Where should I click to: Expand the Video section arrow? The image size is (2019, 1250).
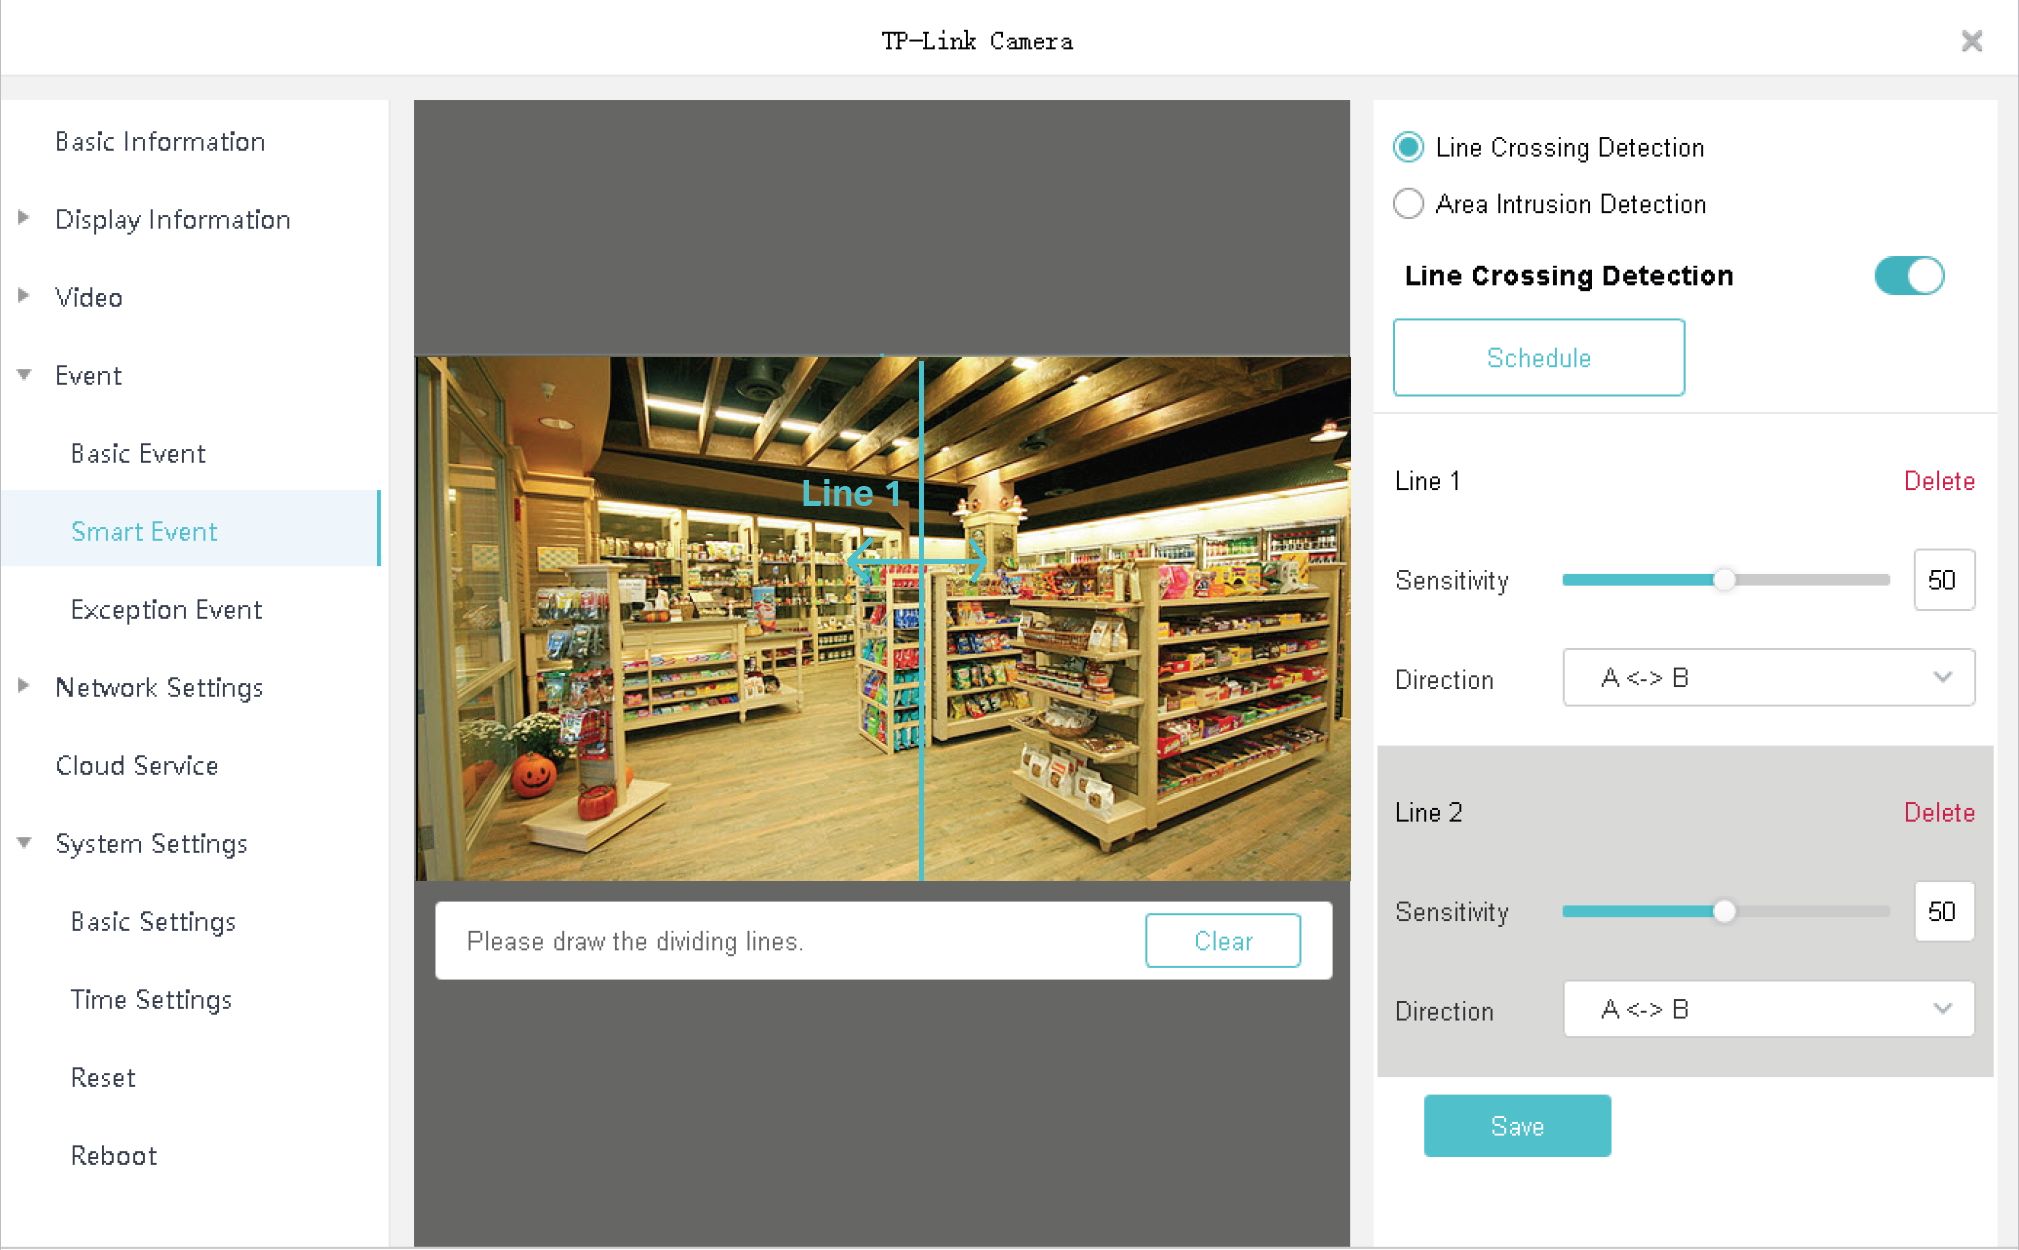click(x=24, y=296)
